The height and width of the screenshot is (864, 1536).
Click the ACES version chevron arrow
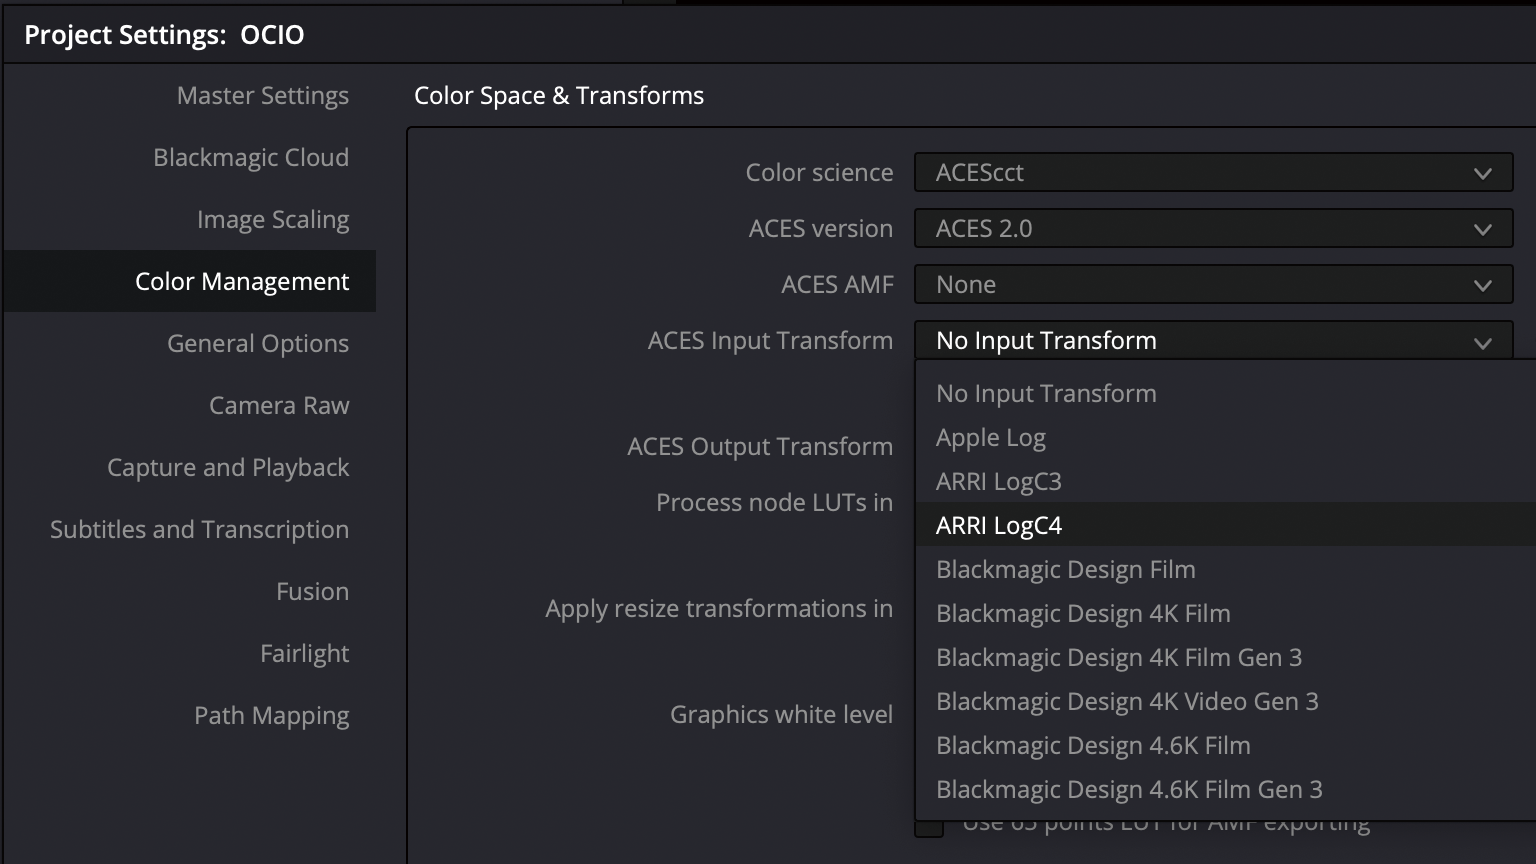point(1482,229)
